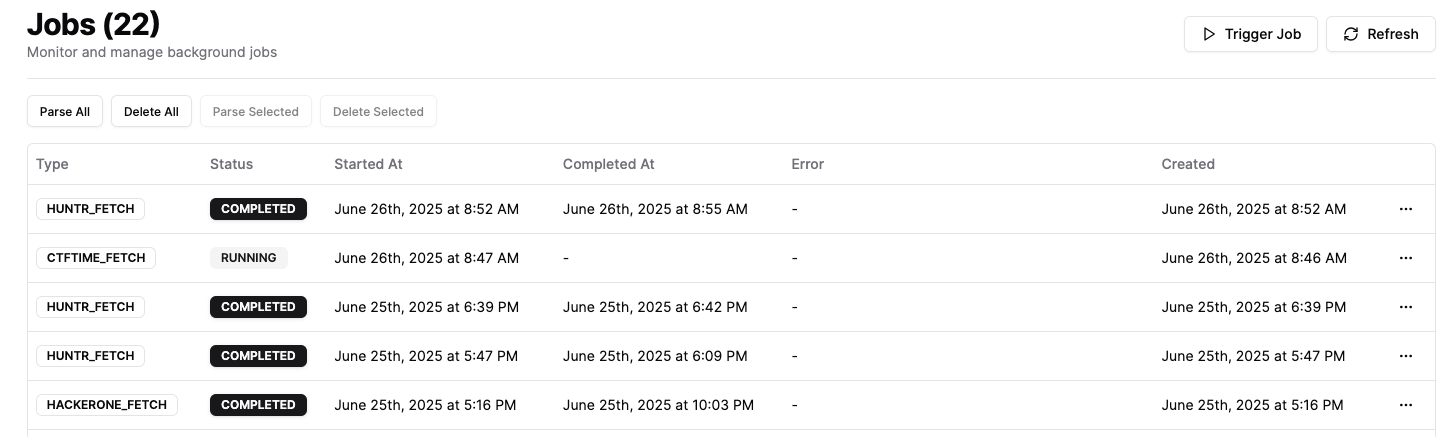
Task: Click the Created column header
Action: [x=1188, y=164]
